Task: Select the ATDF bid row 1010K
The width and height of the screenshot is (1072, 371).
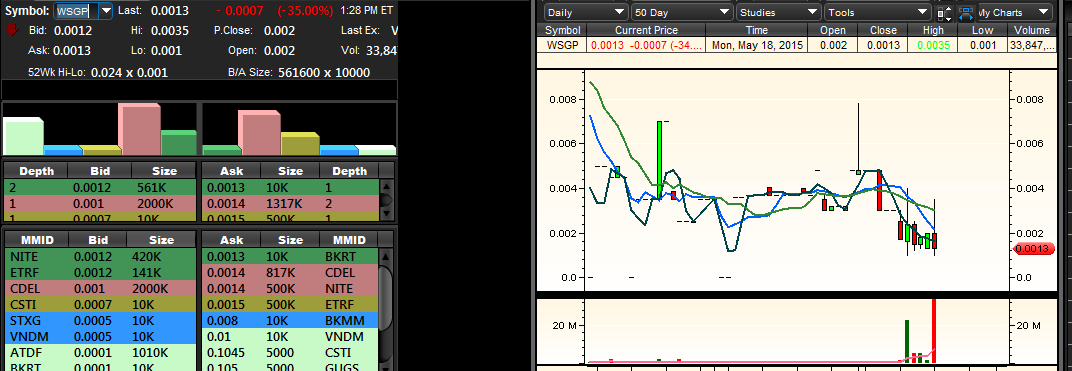Action: (x=100, y=353)
